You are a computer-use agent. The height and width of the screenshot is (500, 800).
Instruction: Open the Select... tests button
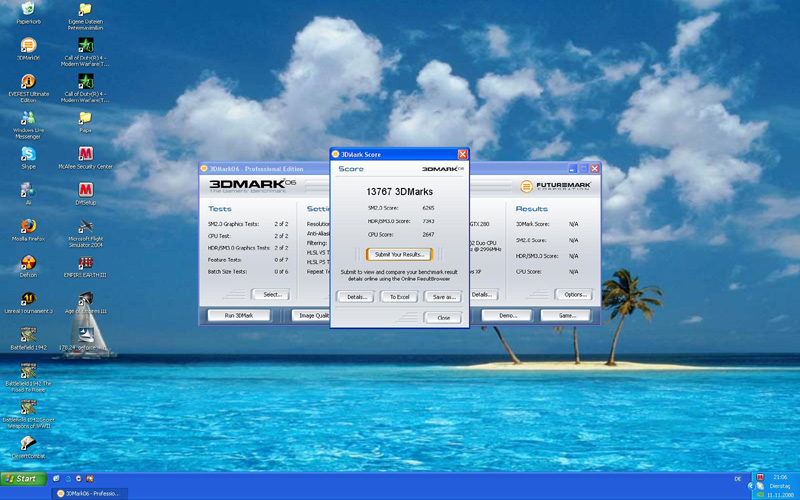click(271, 294)
